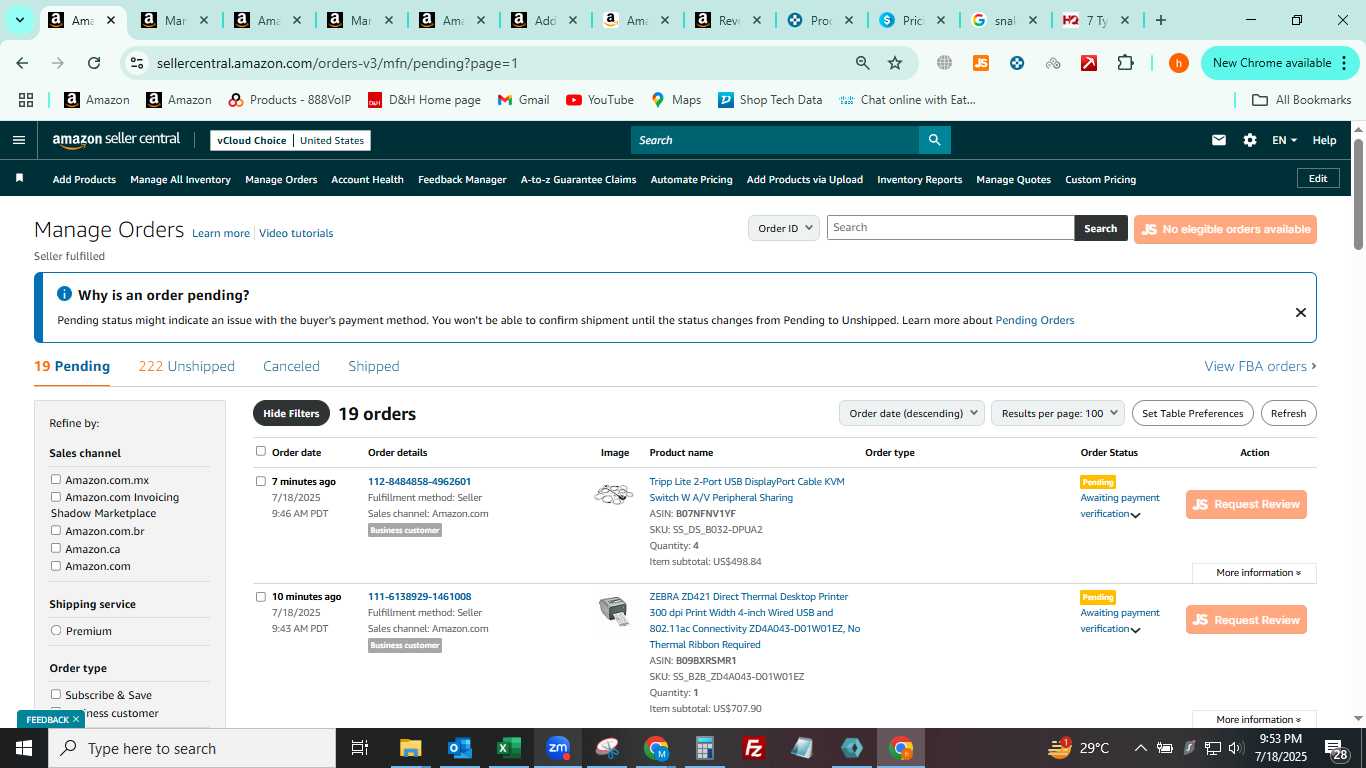Image resolution: width=1366 pixels, height=768 pixels.
Task: Go back with browser back arrow
Action: coord(22,63)
